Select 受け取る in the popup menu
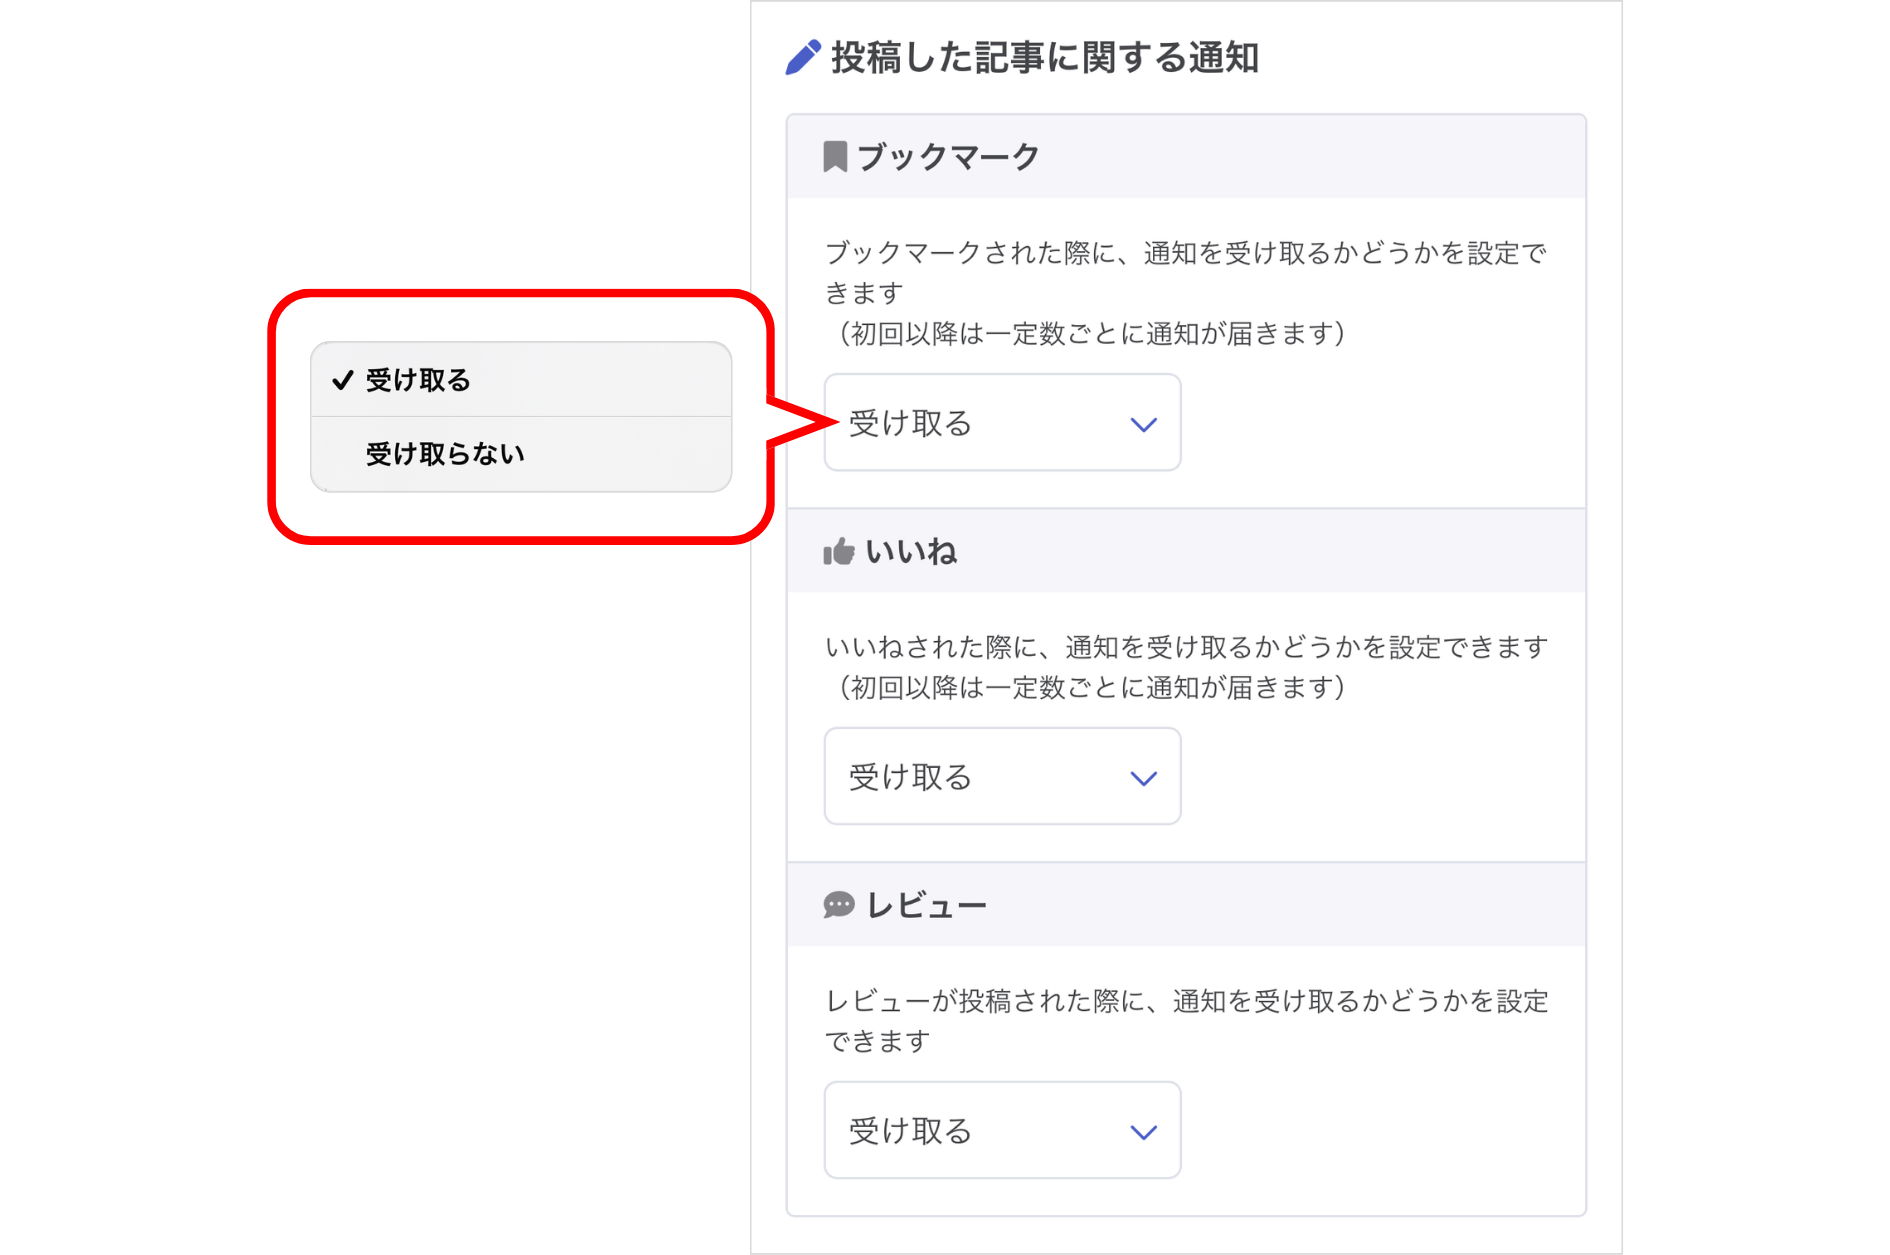 pyautogui.click(x=418, y=380)
